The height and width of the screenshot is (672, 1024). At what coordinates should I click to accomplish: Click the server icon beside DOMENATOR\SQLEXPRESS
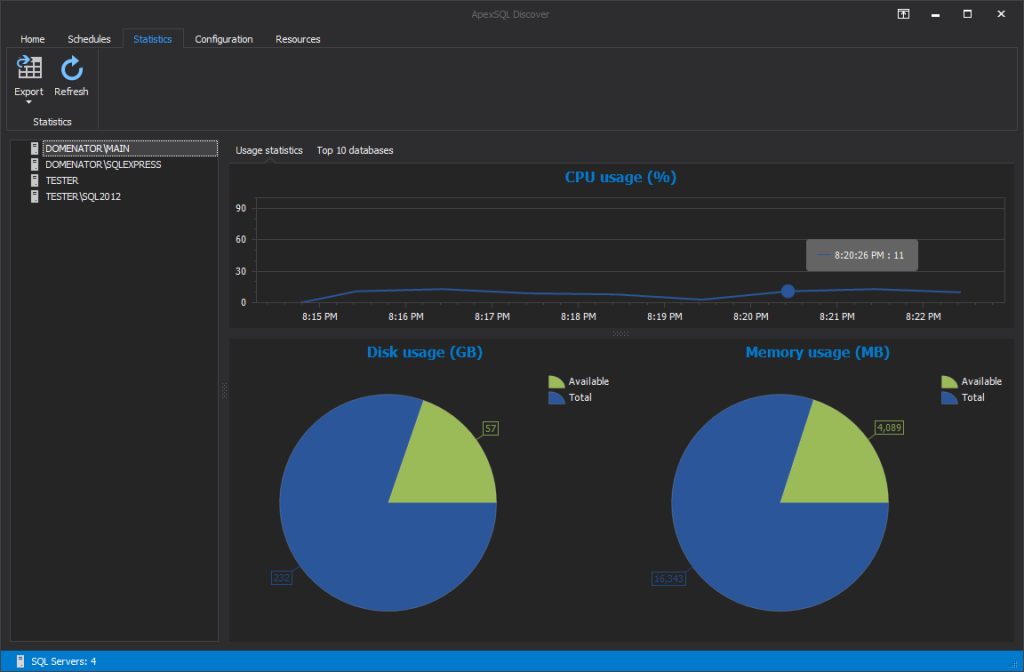[x=33, y=163]
